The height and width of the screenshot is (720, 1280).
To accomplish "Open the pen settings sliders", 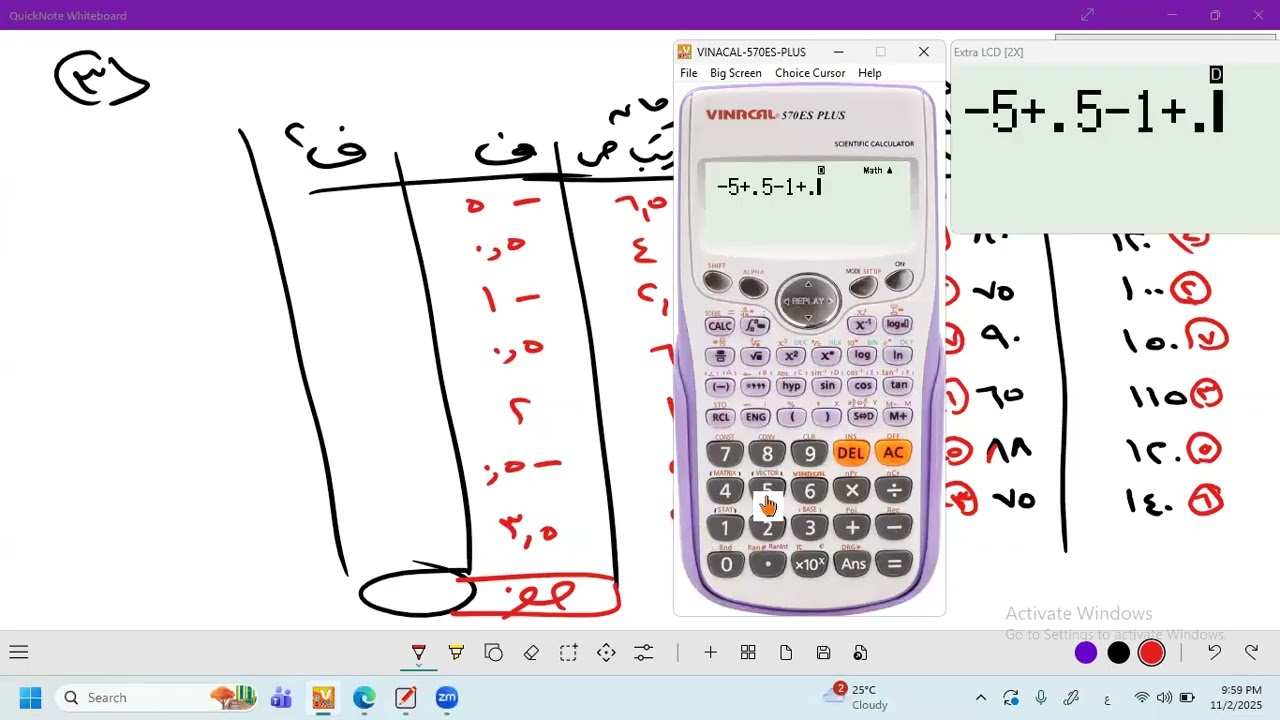I will [643, 653].
